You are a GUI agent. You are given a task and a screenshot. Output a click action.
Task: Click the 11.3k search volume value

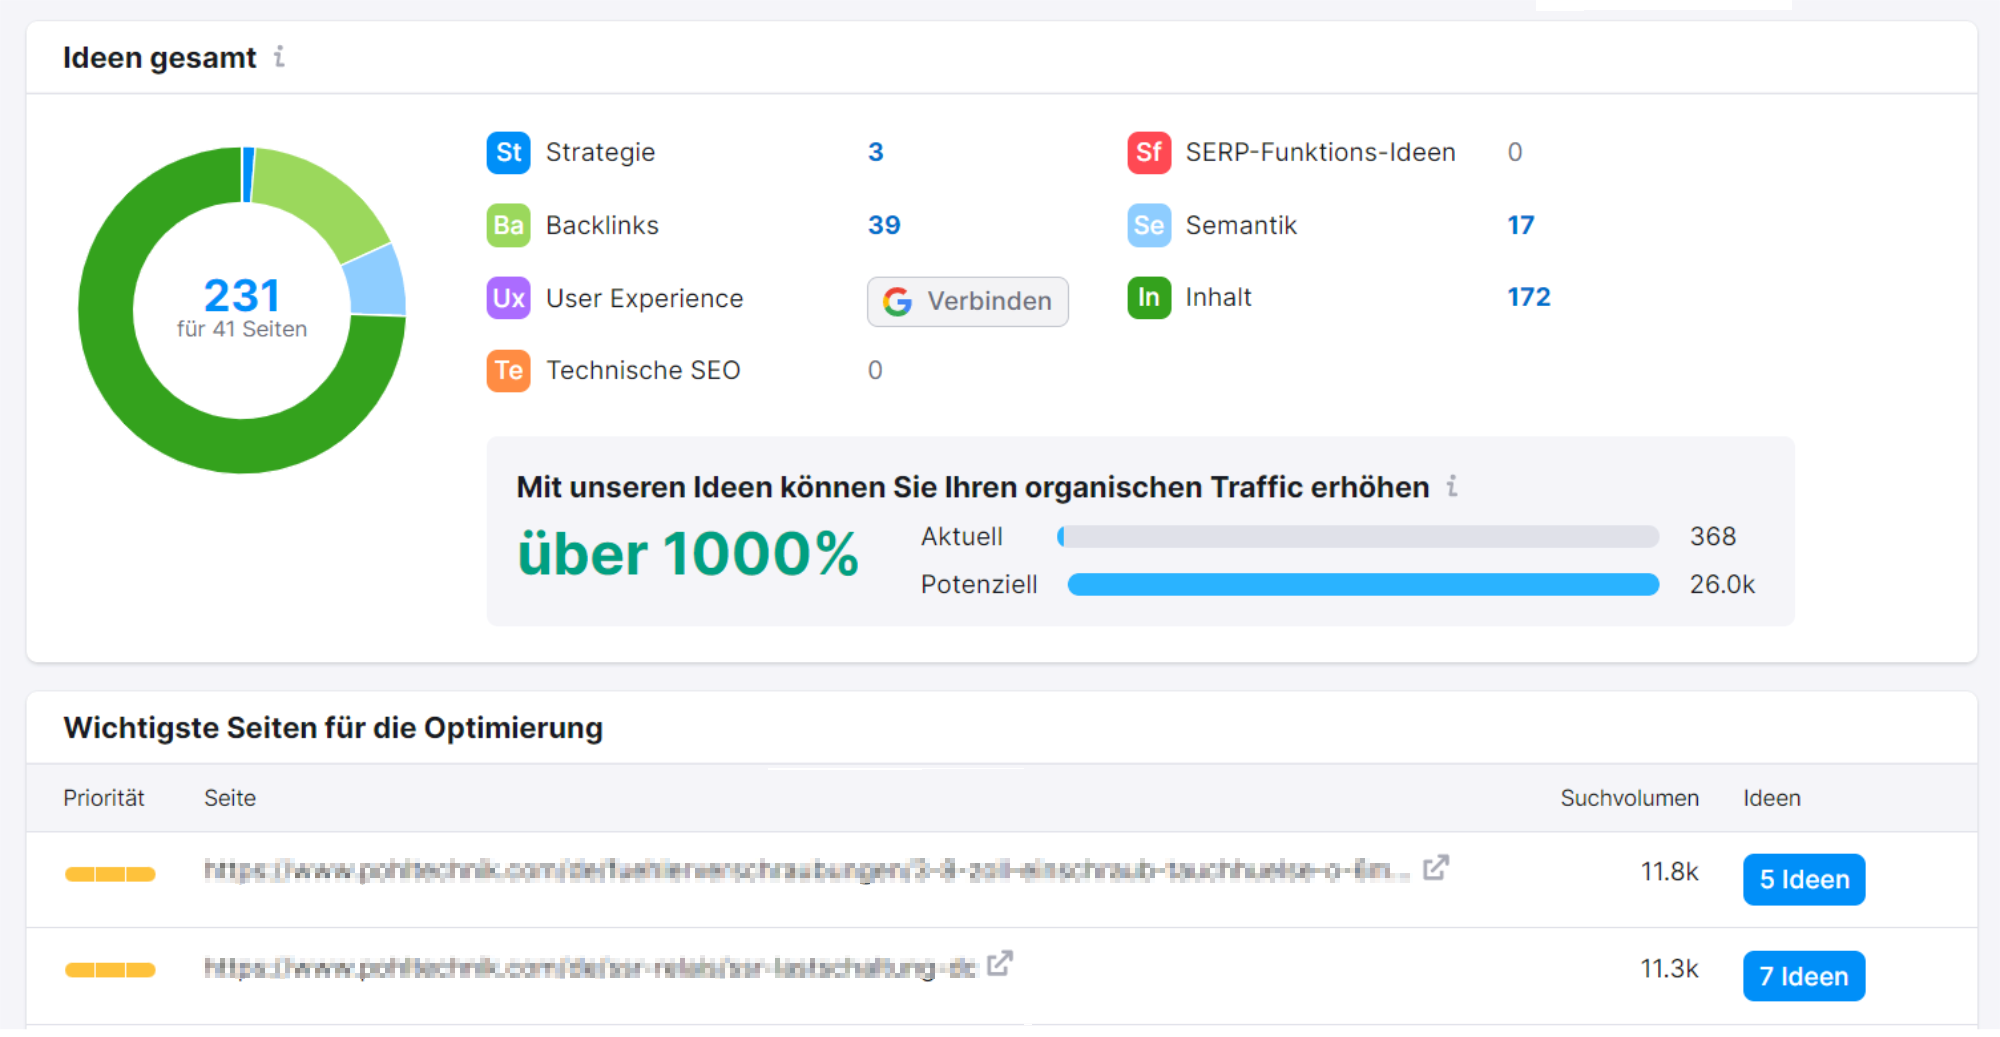click(1670, 969)
